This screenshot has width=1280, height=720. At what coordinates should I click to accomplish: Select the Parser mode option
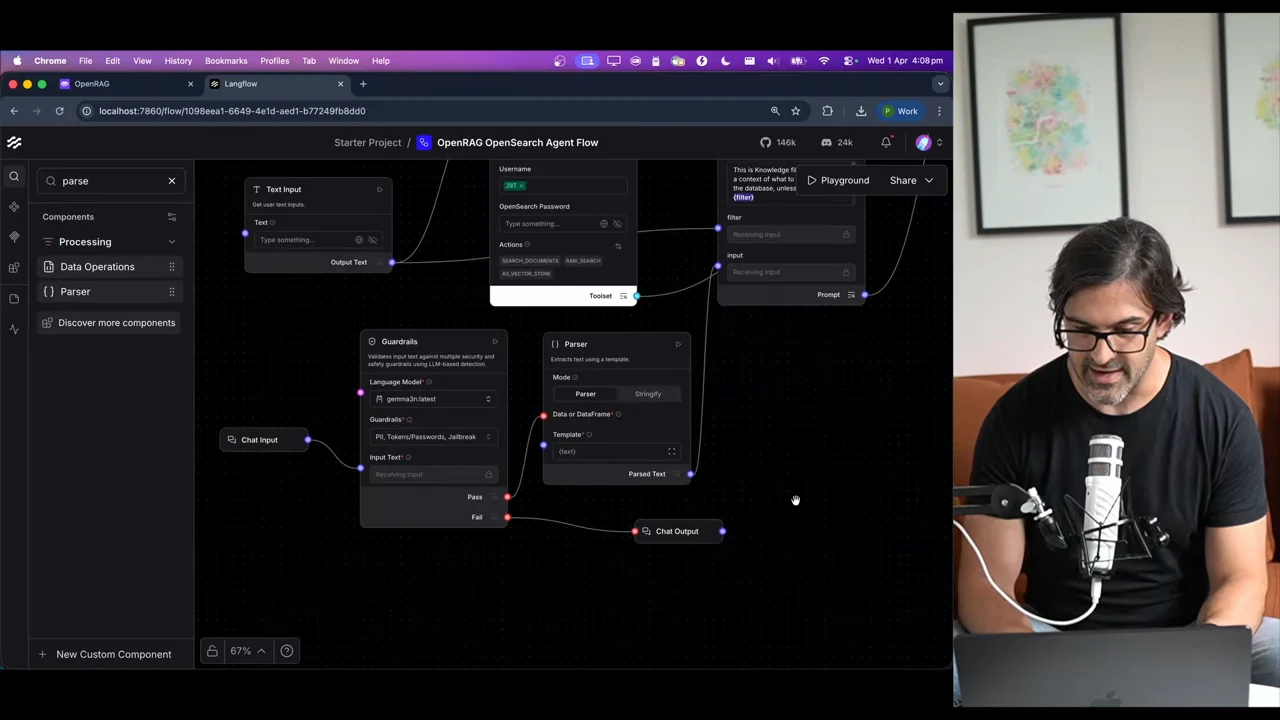point(585,394)
